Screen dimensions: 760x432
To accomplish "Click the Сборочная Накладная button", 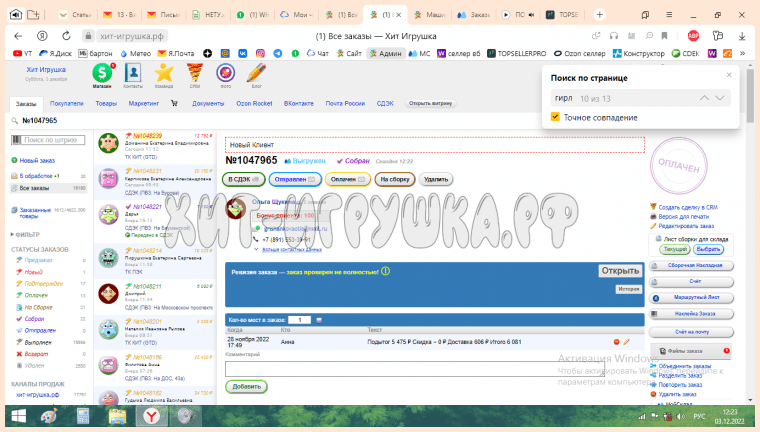I will coord(691,266).
